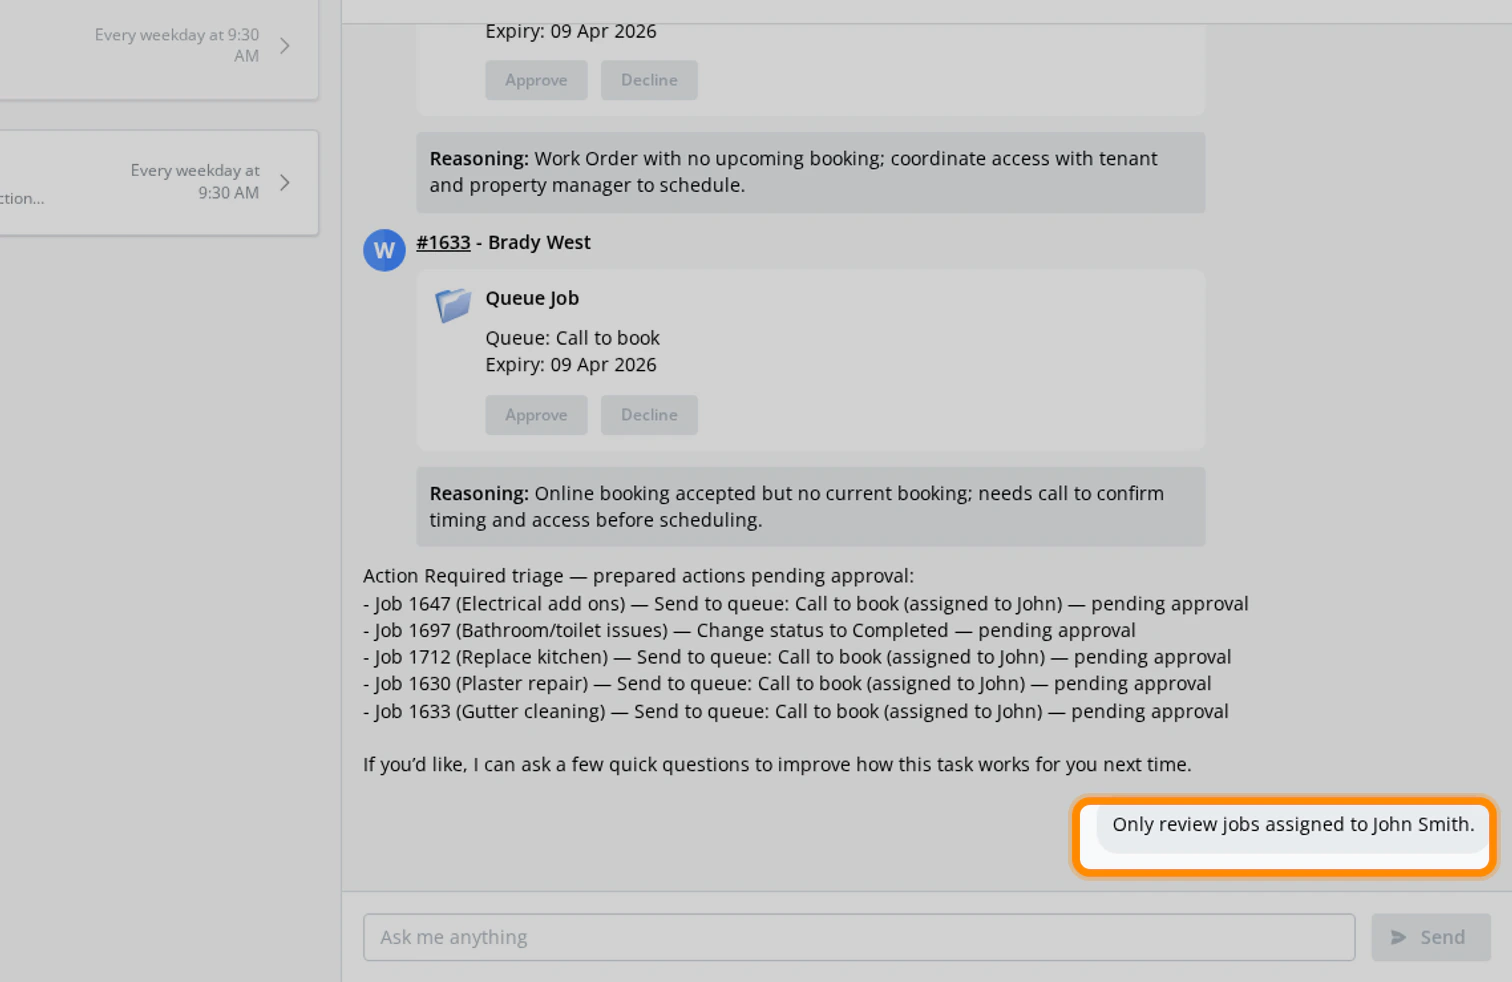The height and width of the screenshot is (982, 1512).
Task: Decline the first Queue Job card
Action: (649, 79)
